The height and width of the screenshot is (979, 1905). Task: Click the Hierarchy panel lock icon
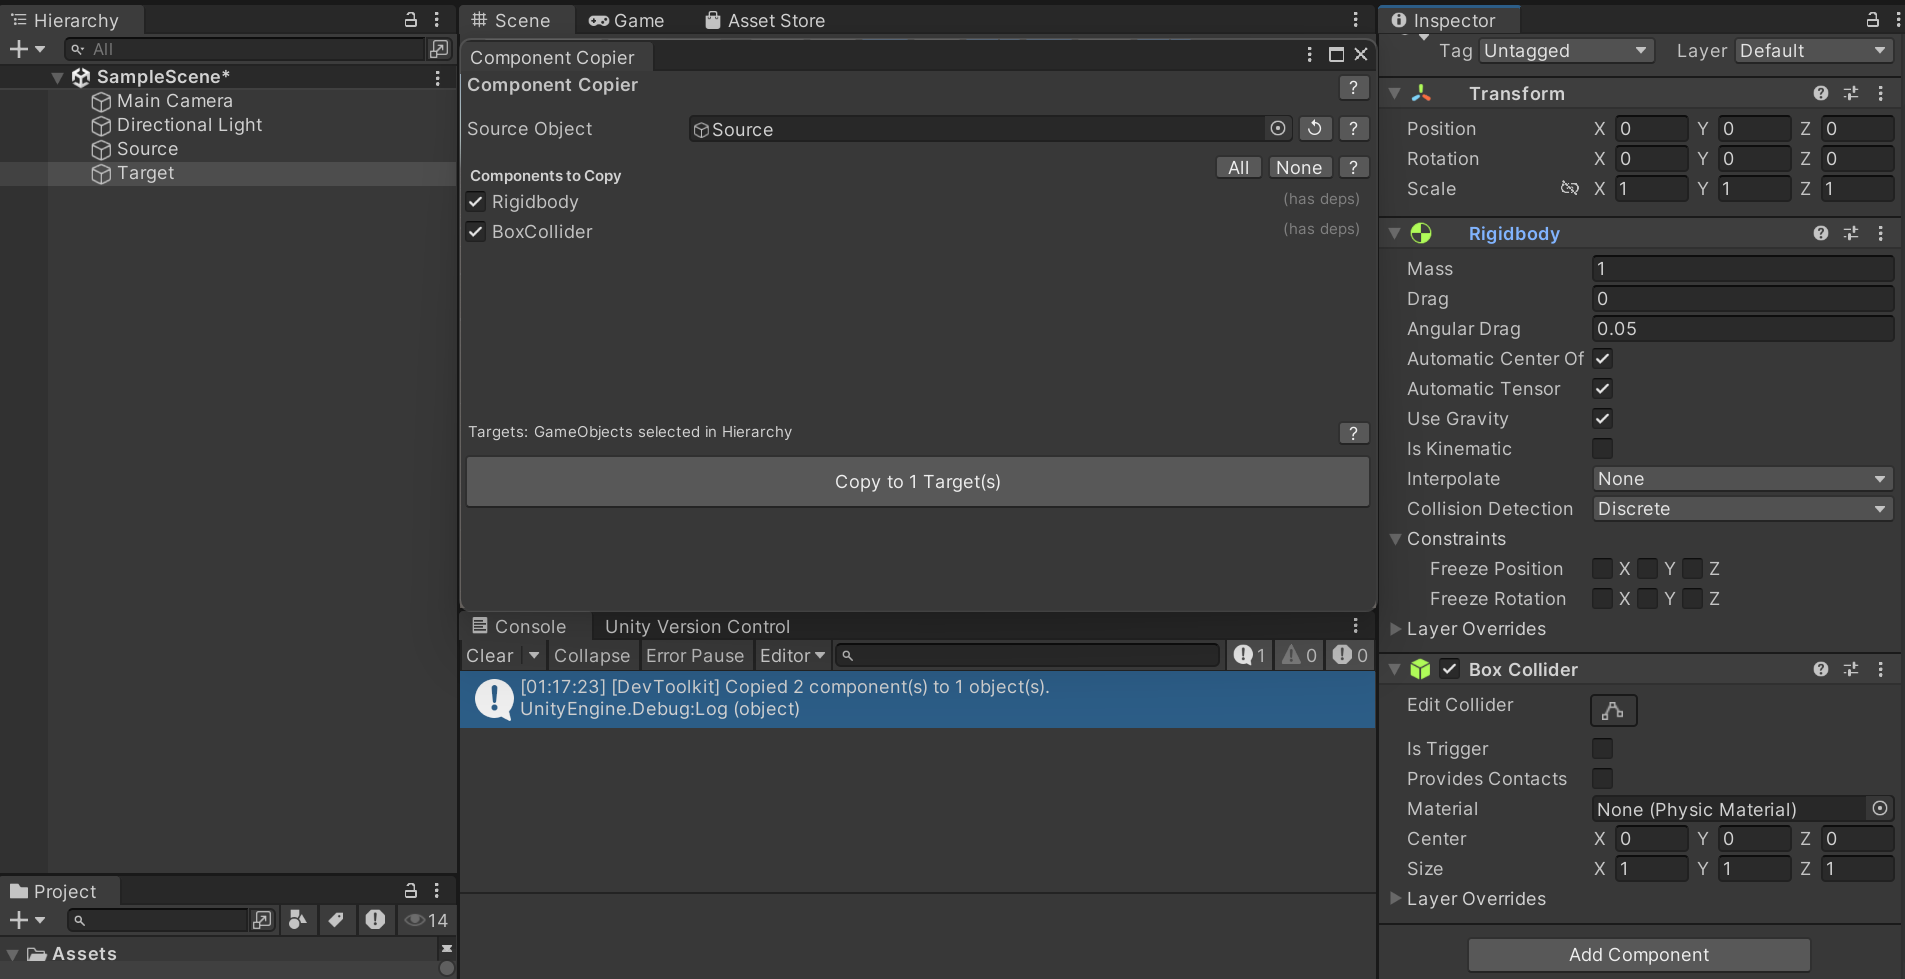click(x=410, y=20)
